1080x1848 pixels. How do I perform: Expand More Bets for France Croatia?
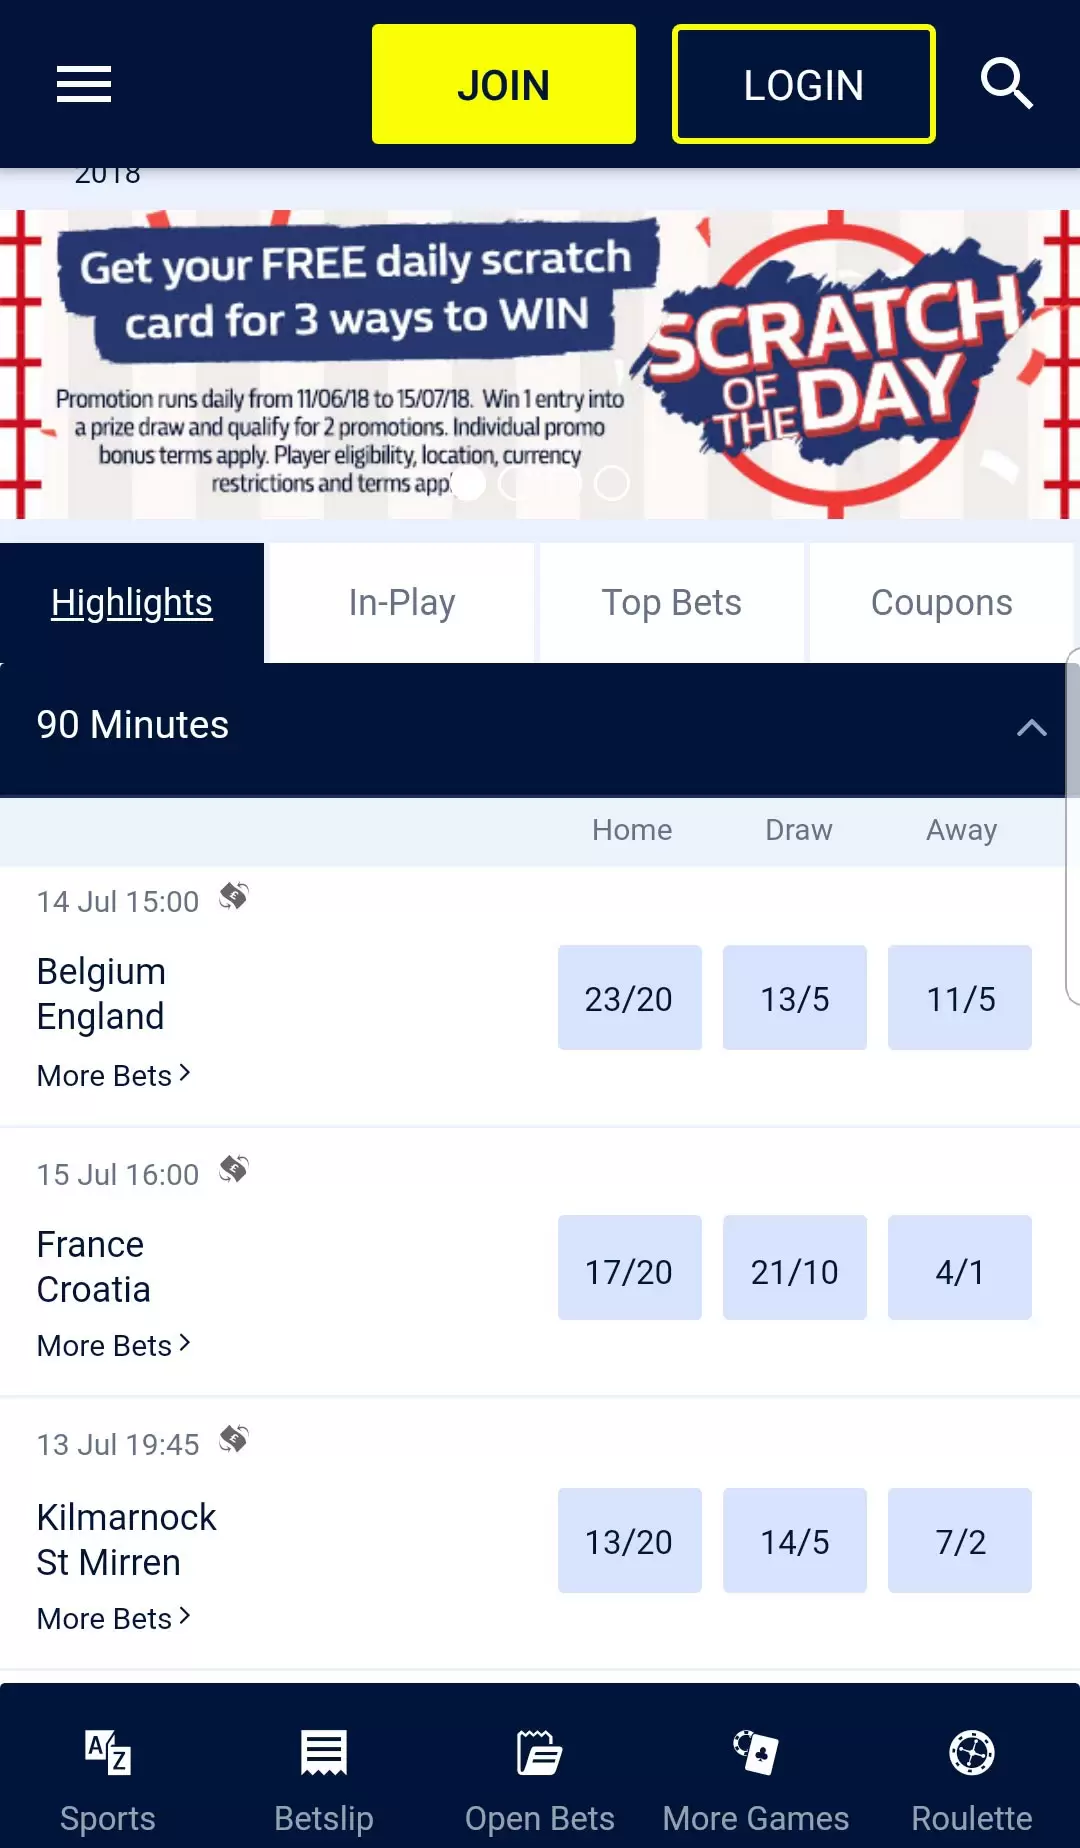tap(113, 1345)
